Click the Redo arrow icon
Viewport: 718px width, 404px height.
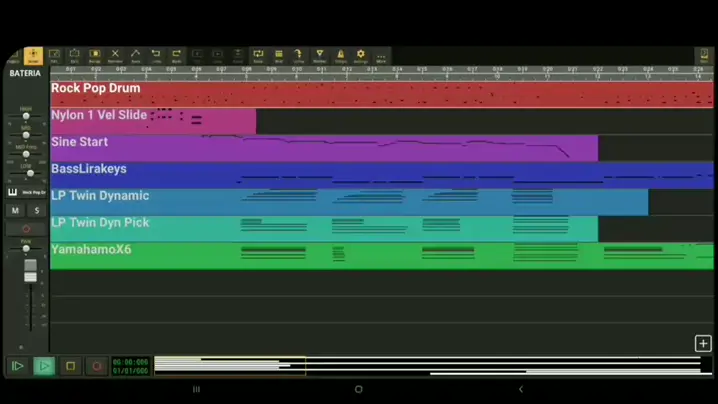click(x=176, y=55)
